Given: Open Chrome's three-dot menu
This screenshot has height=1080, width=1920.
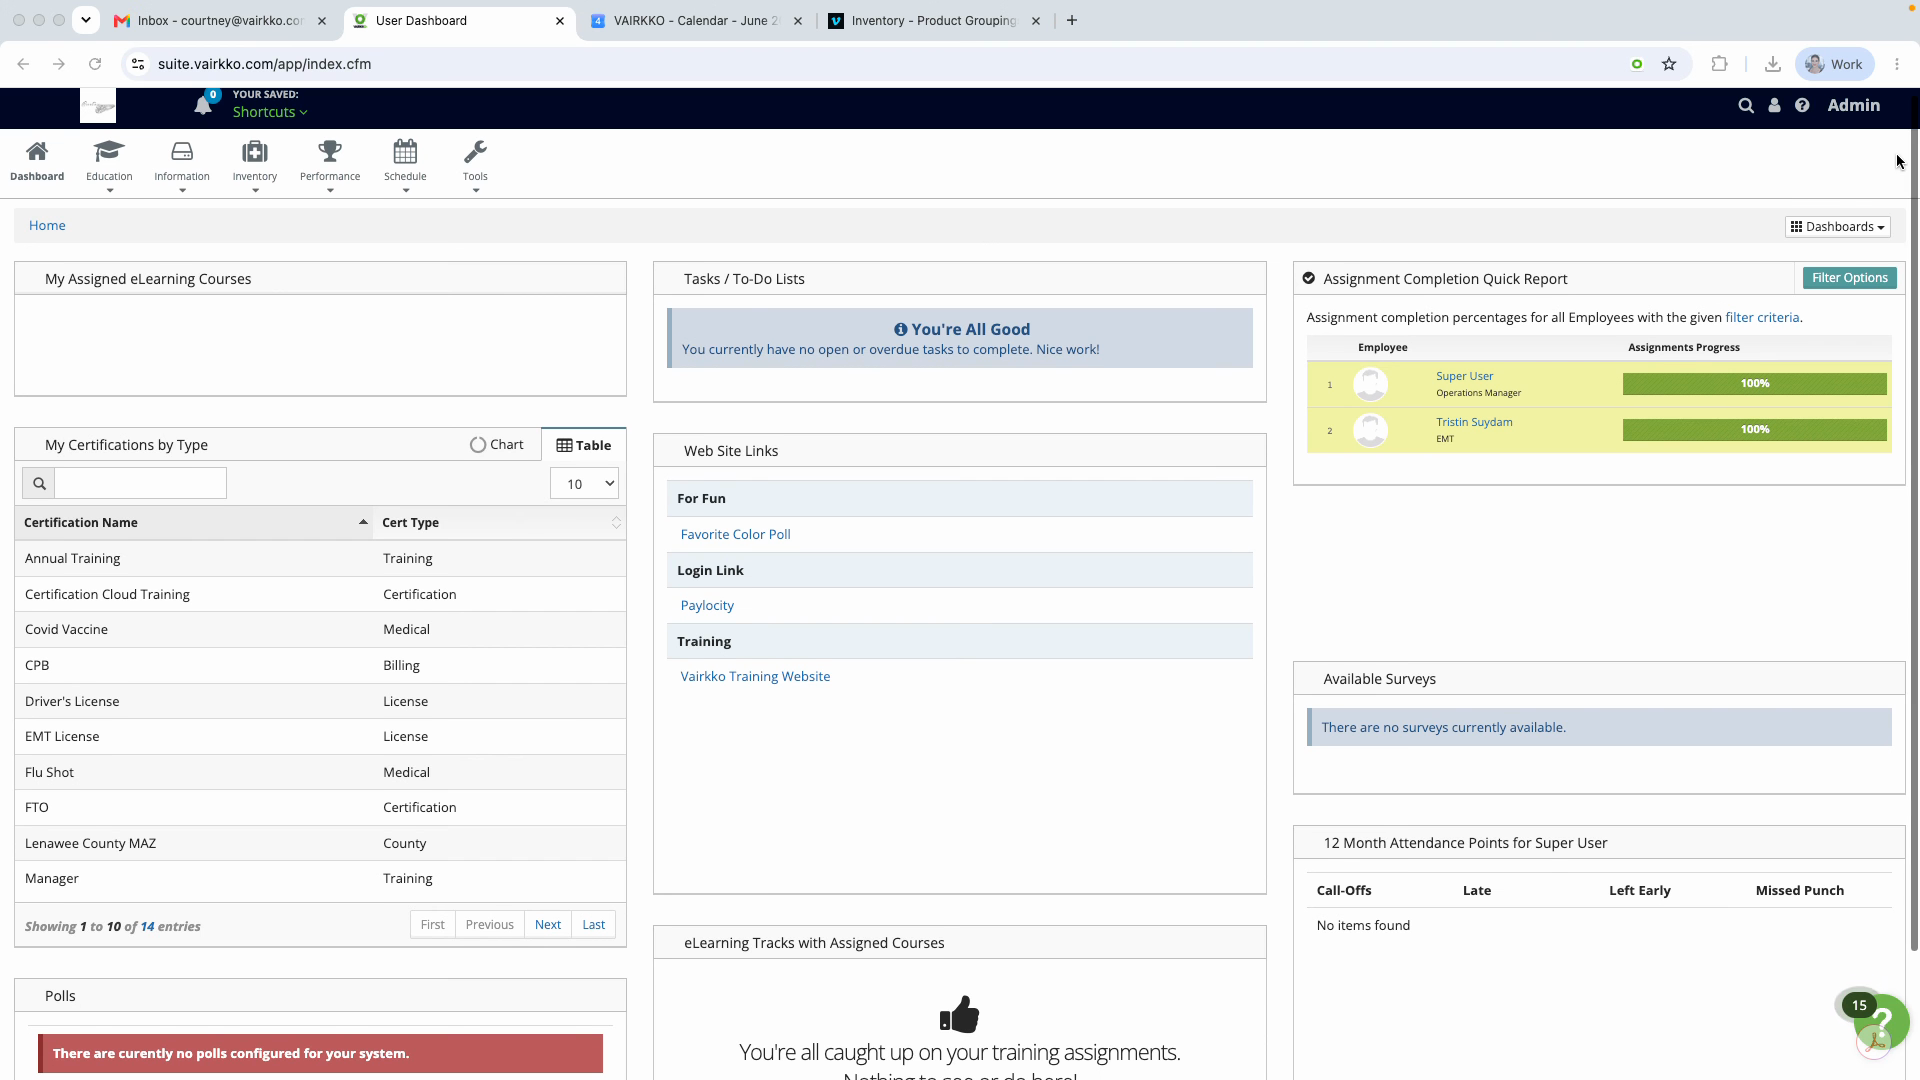Looking at the screenshot, I should [1897, 64].
